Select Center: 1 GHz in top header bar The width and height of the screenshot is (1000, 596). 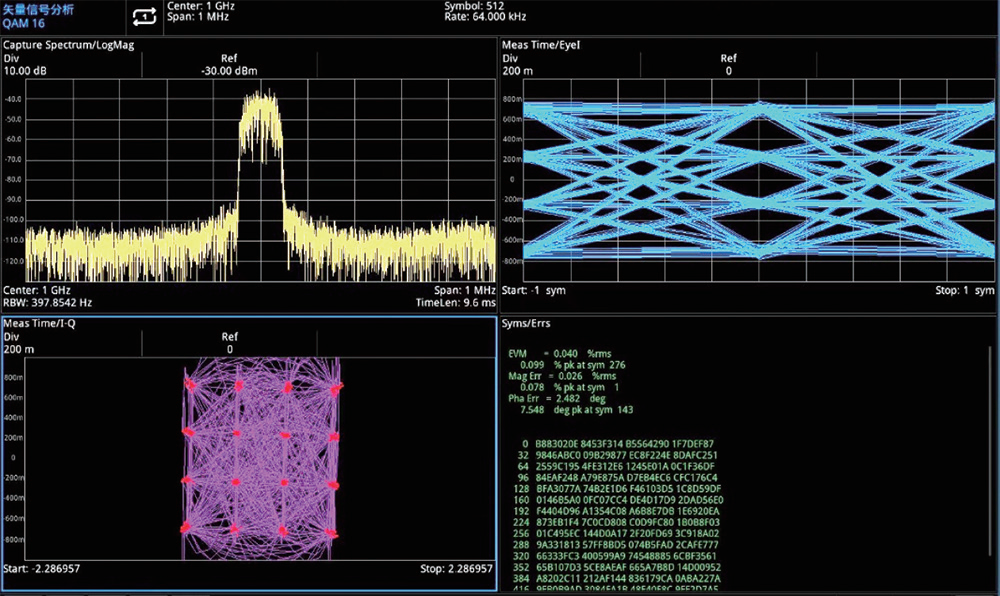(x=200, y=6)
